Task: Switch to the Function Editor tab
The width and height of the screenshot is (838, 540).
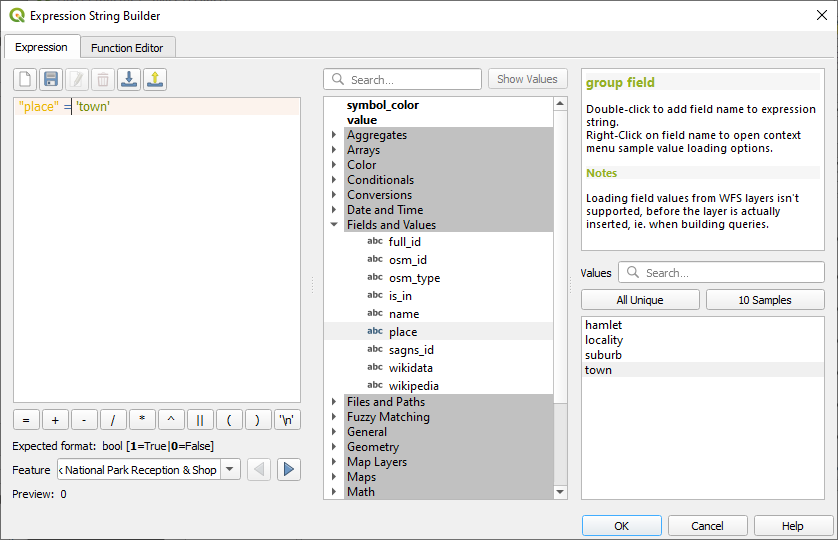Action: click(x=127, y=47)
